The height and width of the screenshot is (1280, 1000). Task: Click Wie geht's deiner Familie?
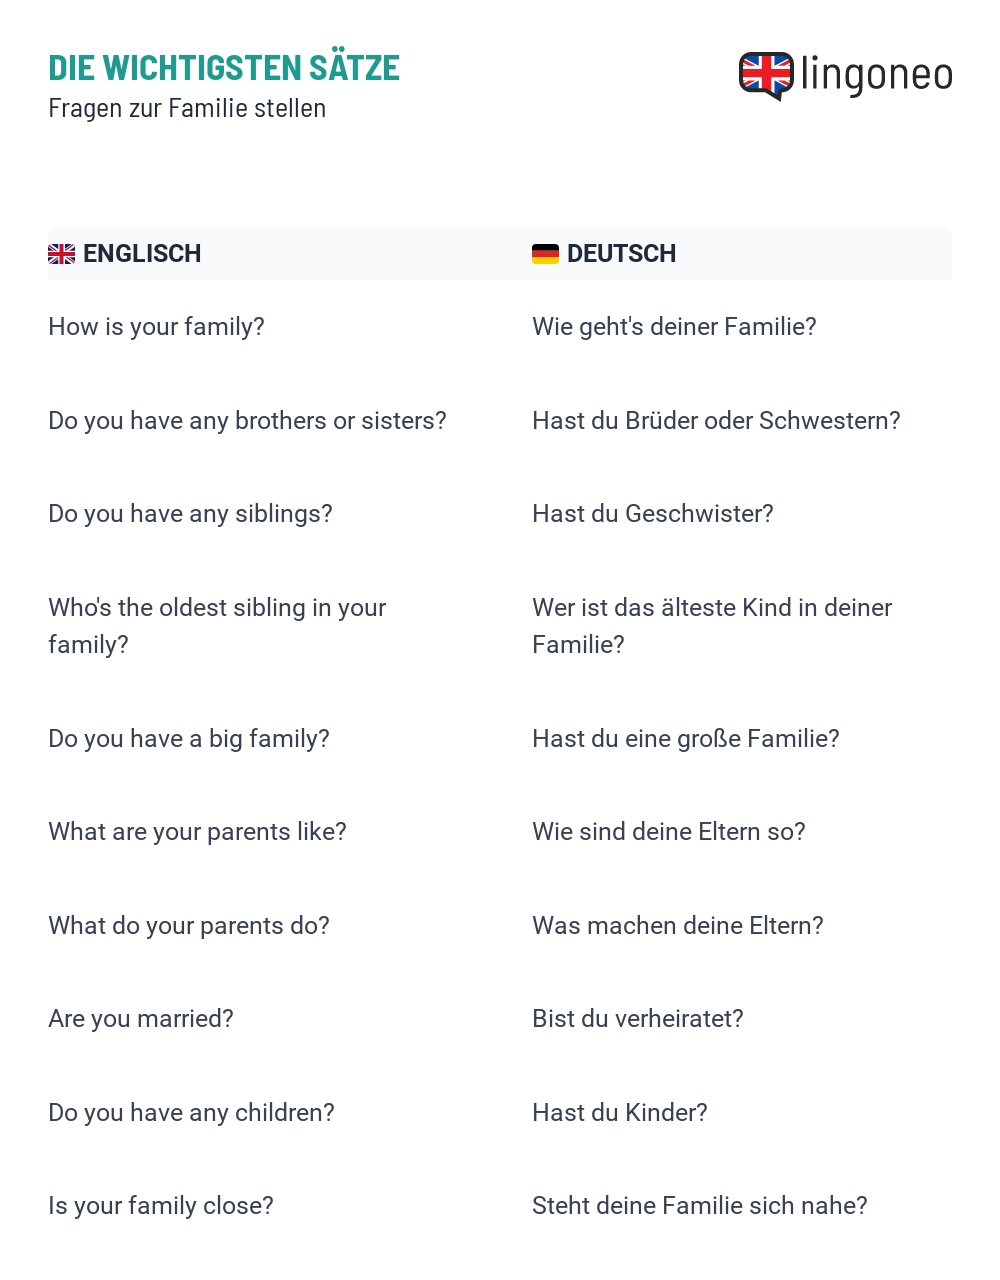pos(675,327)
